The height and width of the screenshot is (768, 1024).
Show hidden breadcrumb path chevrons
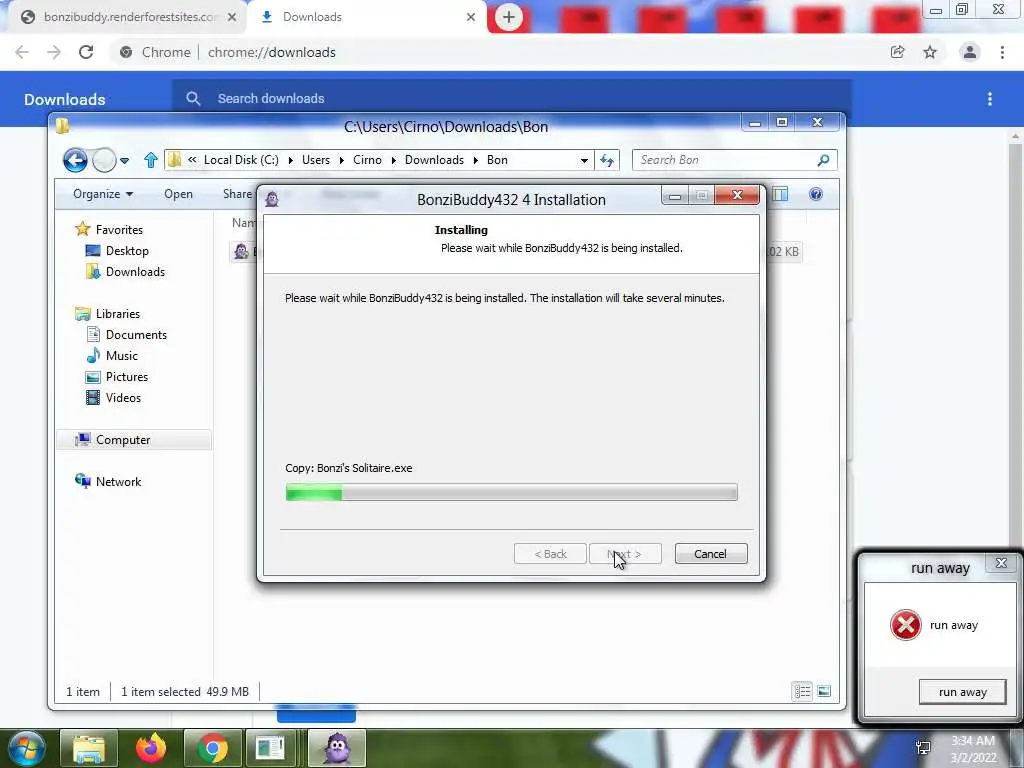pos(192,160)
